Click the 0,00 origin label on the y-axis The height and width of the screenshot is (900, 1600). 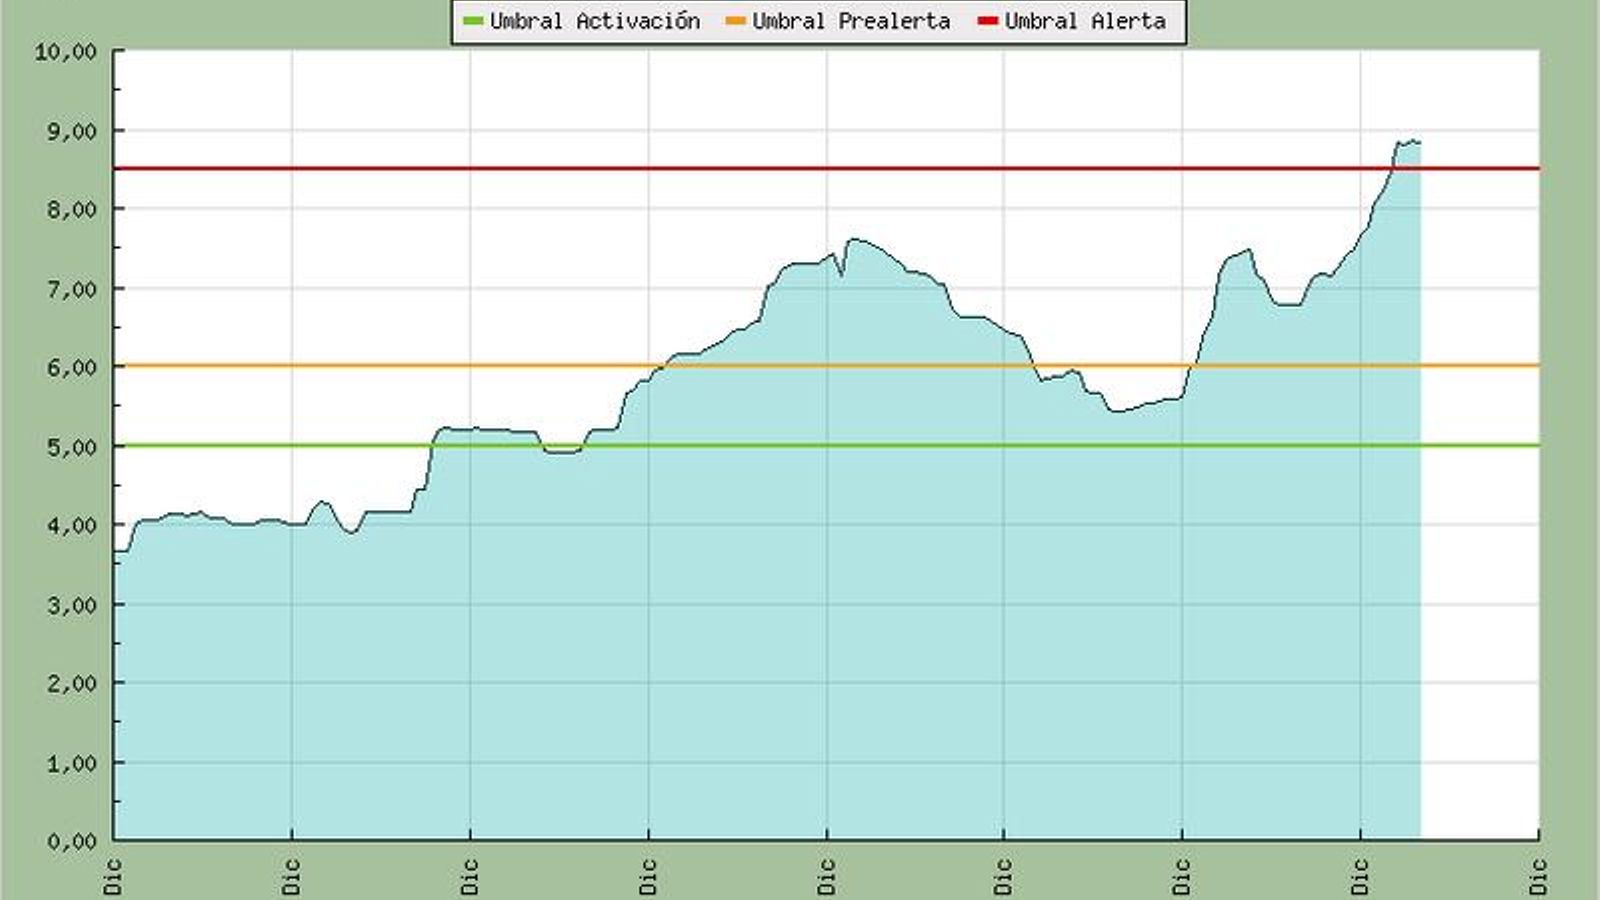point(71,842)
